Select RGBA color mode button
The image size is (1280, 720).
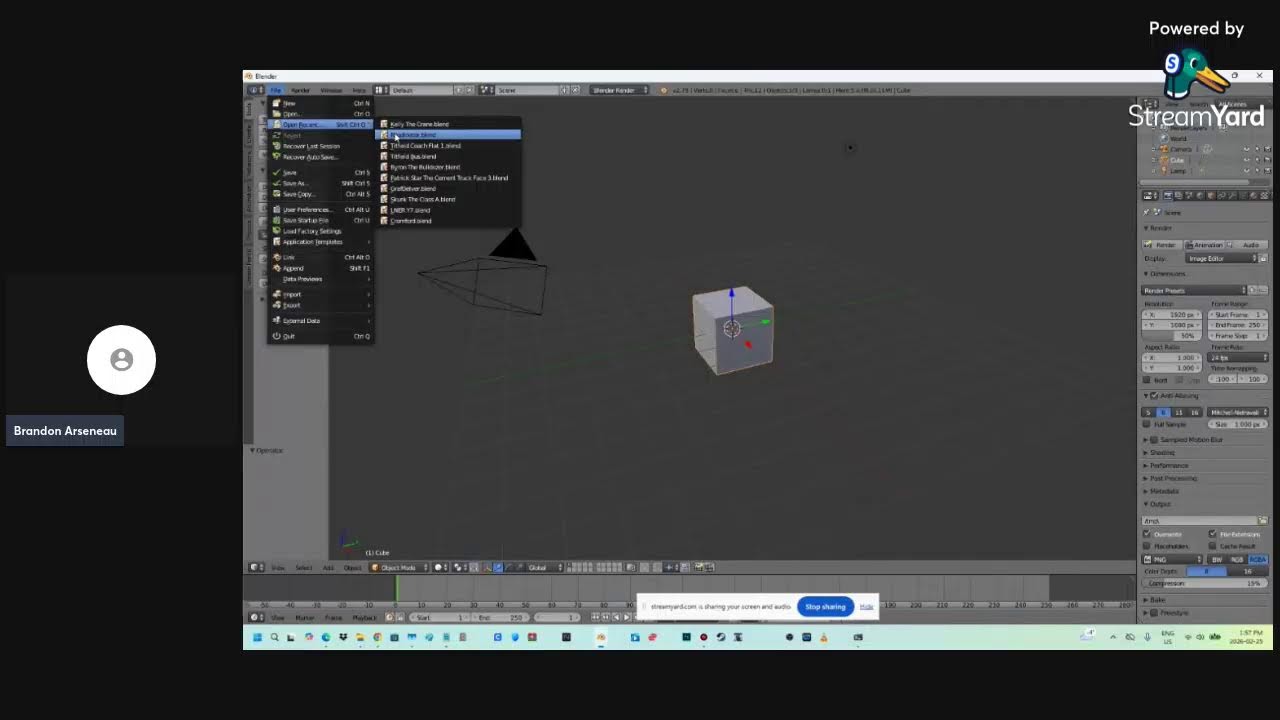(x=1258, y=559)
